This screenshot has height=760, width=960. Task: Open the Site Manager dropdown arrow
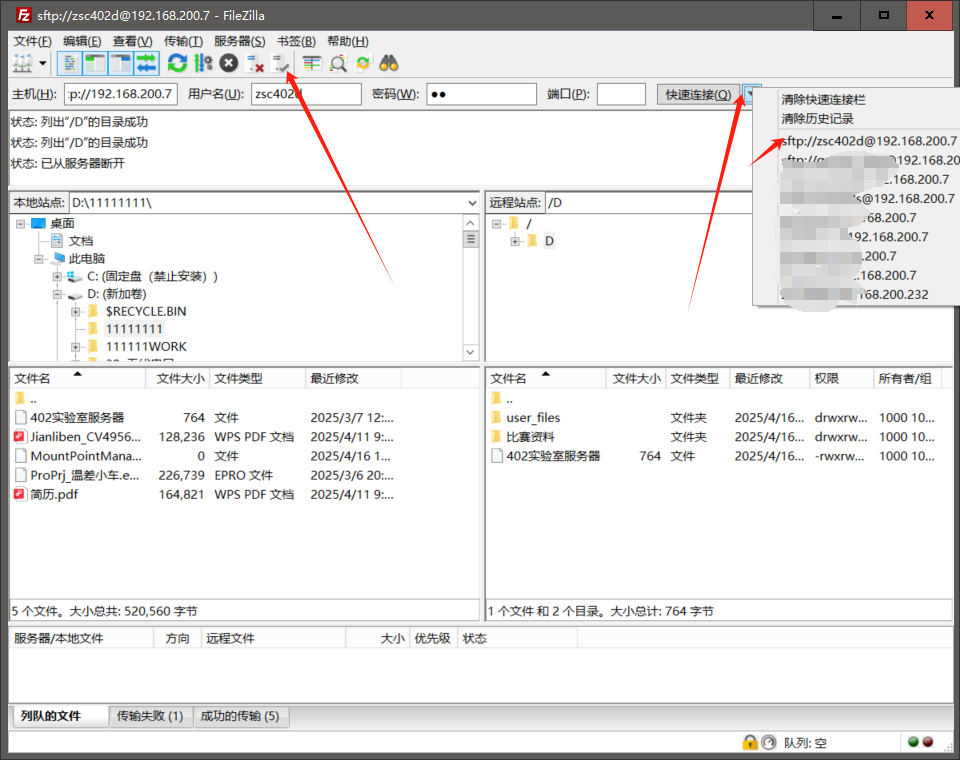43,63
